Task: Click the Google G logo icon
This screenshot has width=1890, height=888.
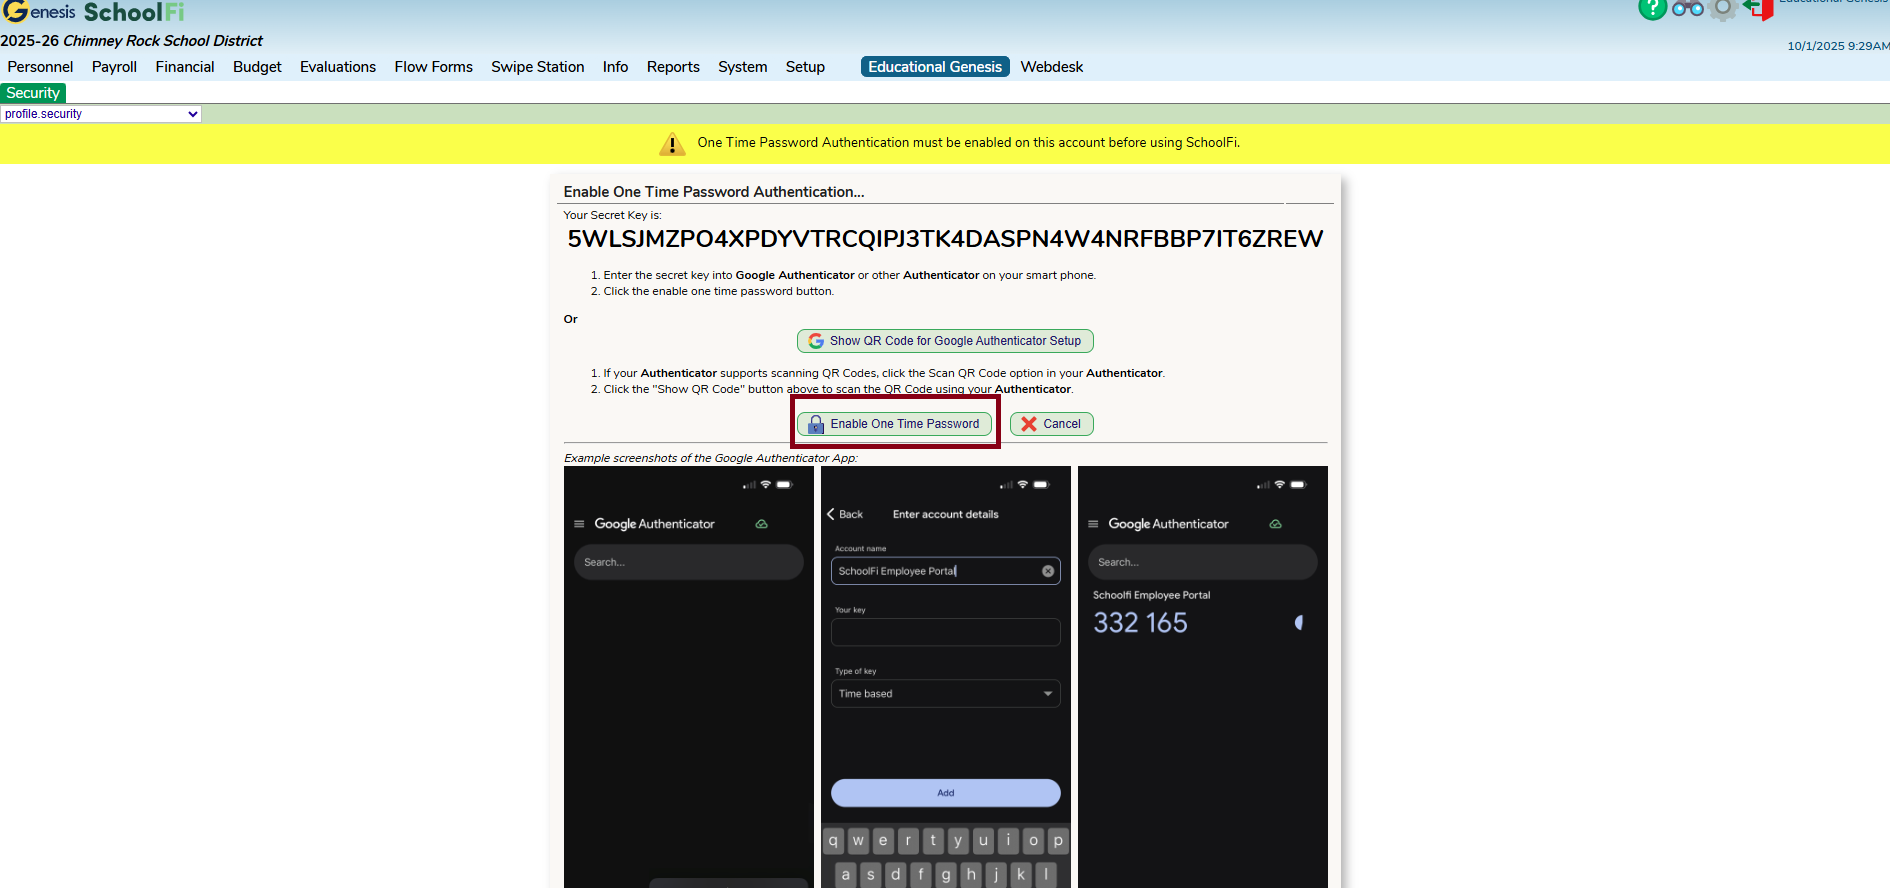Action: pos(816,341)
